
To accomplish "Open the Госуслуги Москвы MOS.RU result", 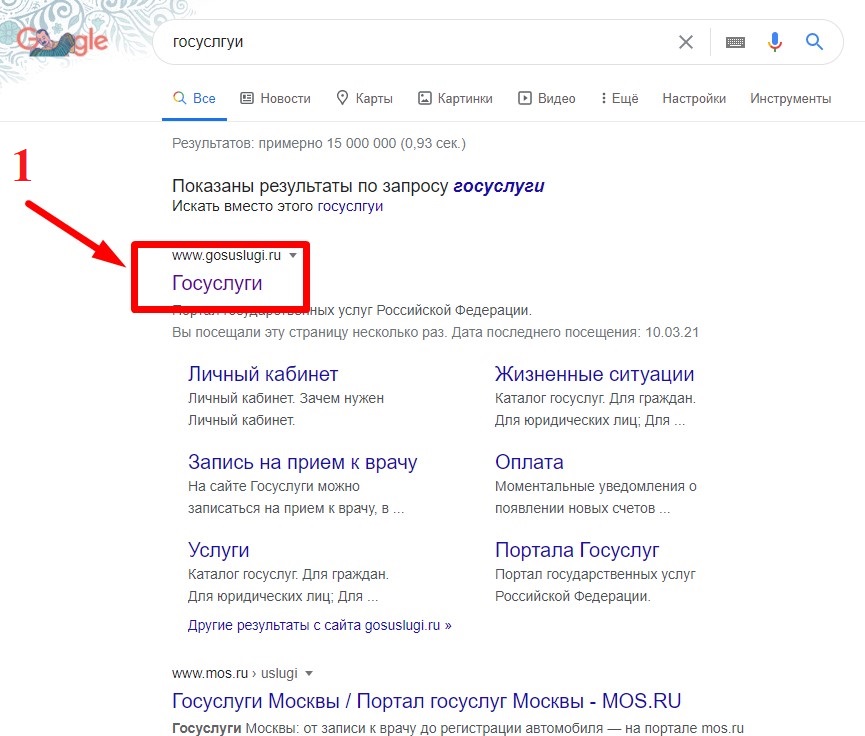I will 426,701.
